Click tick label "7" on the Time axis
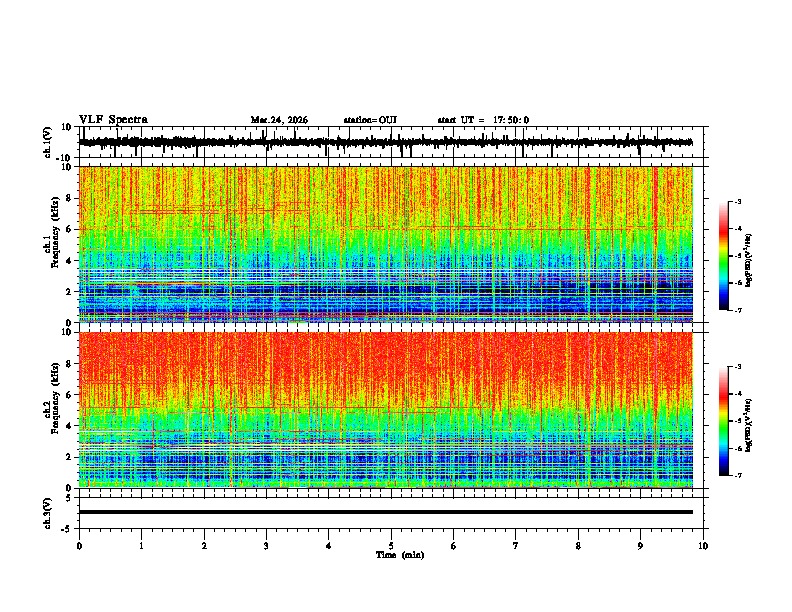This screenshot has height=612, width=792. (x=516, y=546)
